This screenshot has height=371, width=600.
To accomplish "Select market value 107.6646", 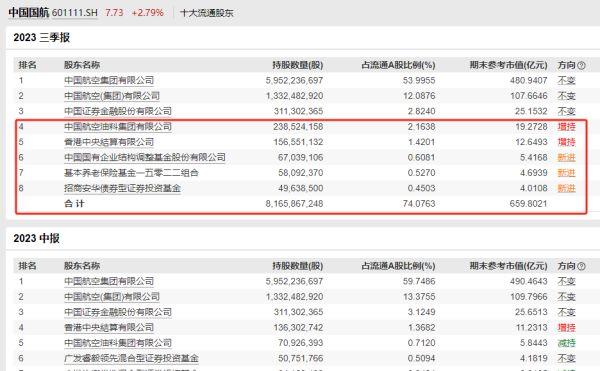I will point(528,96).
